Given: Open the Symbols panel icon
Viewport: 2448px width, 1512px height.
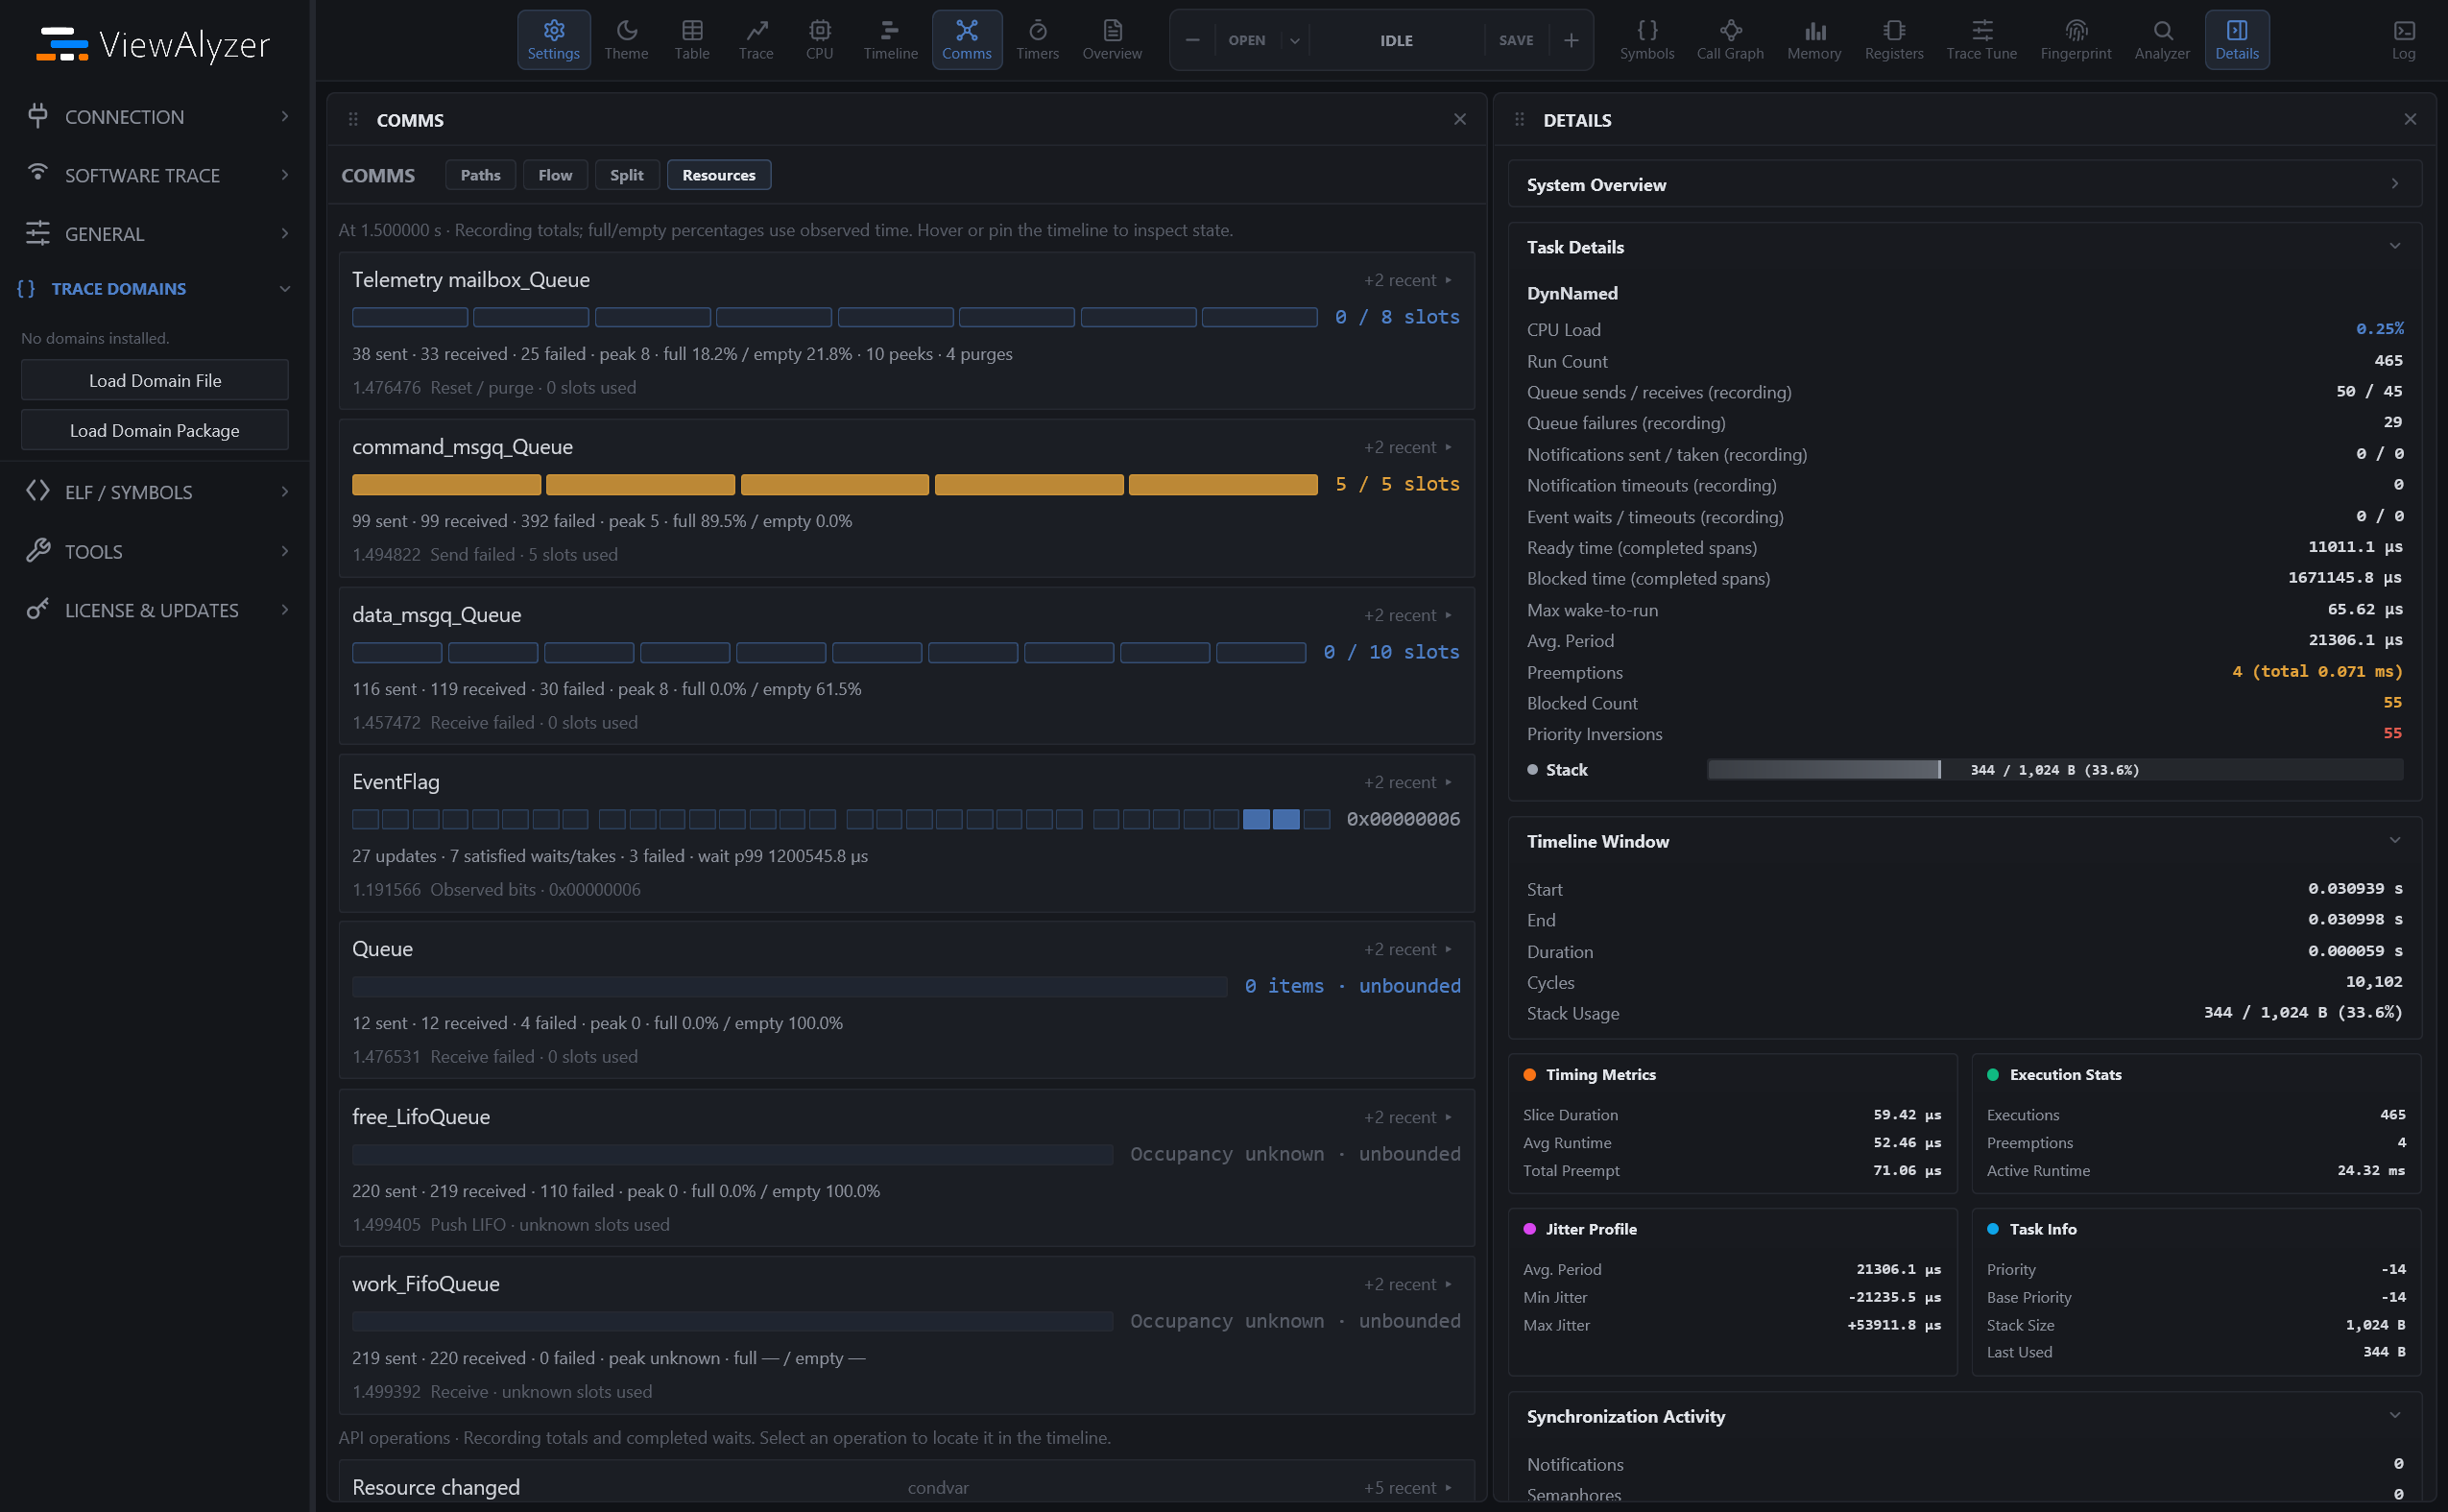Looking at the screenshot, I should tap(1647, 40).
